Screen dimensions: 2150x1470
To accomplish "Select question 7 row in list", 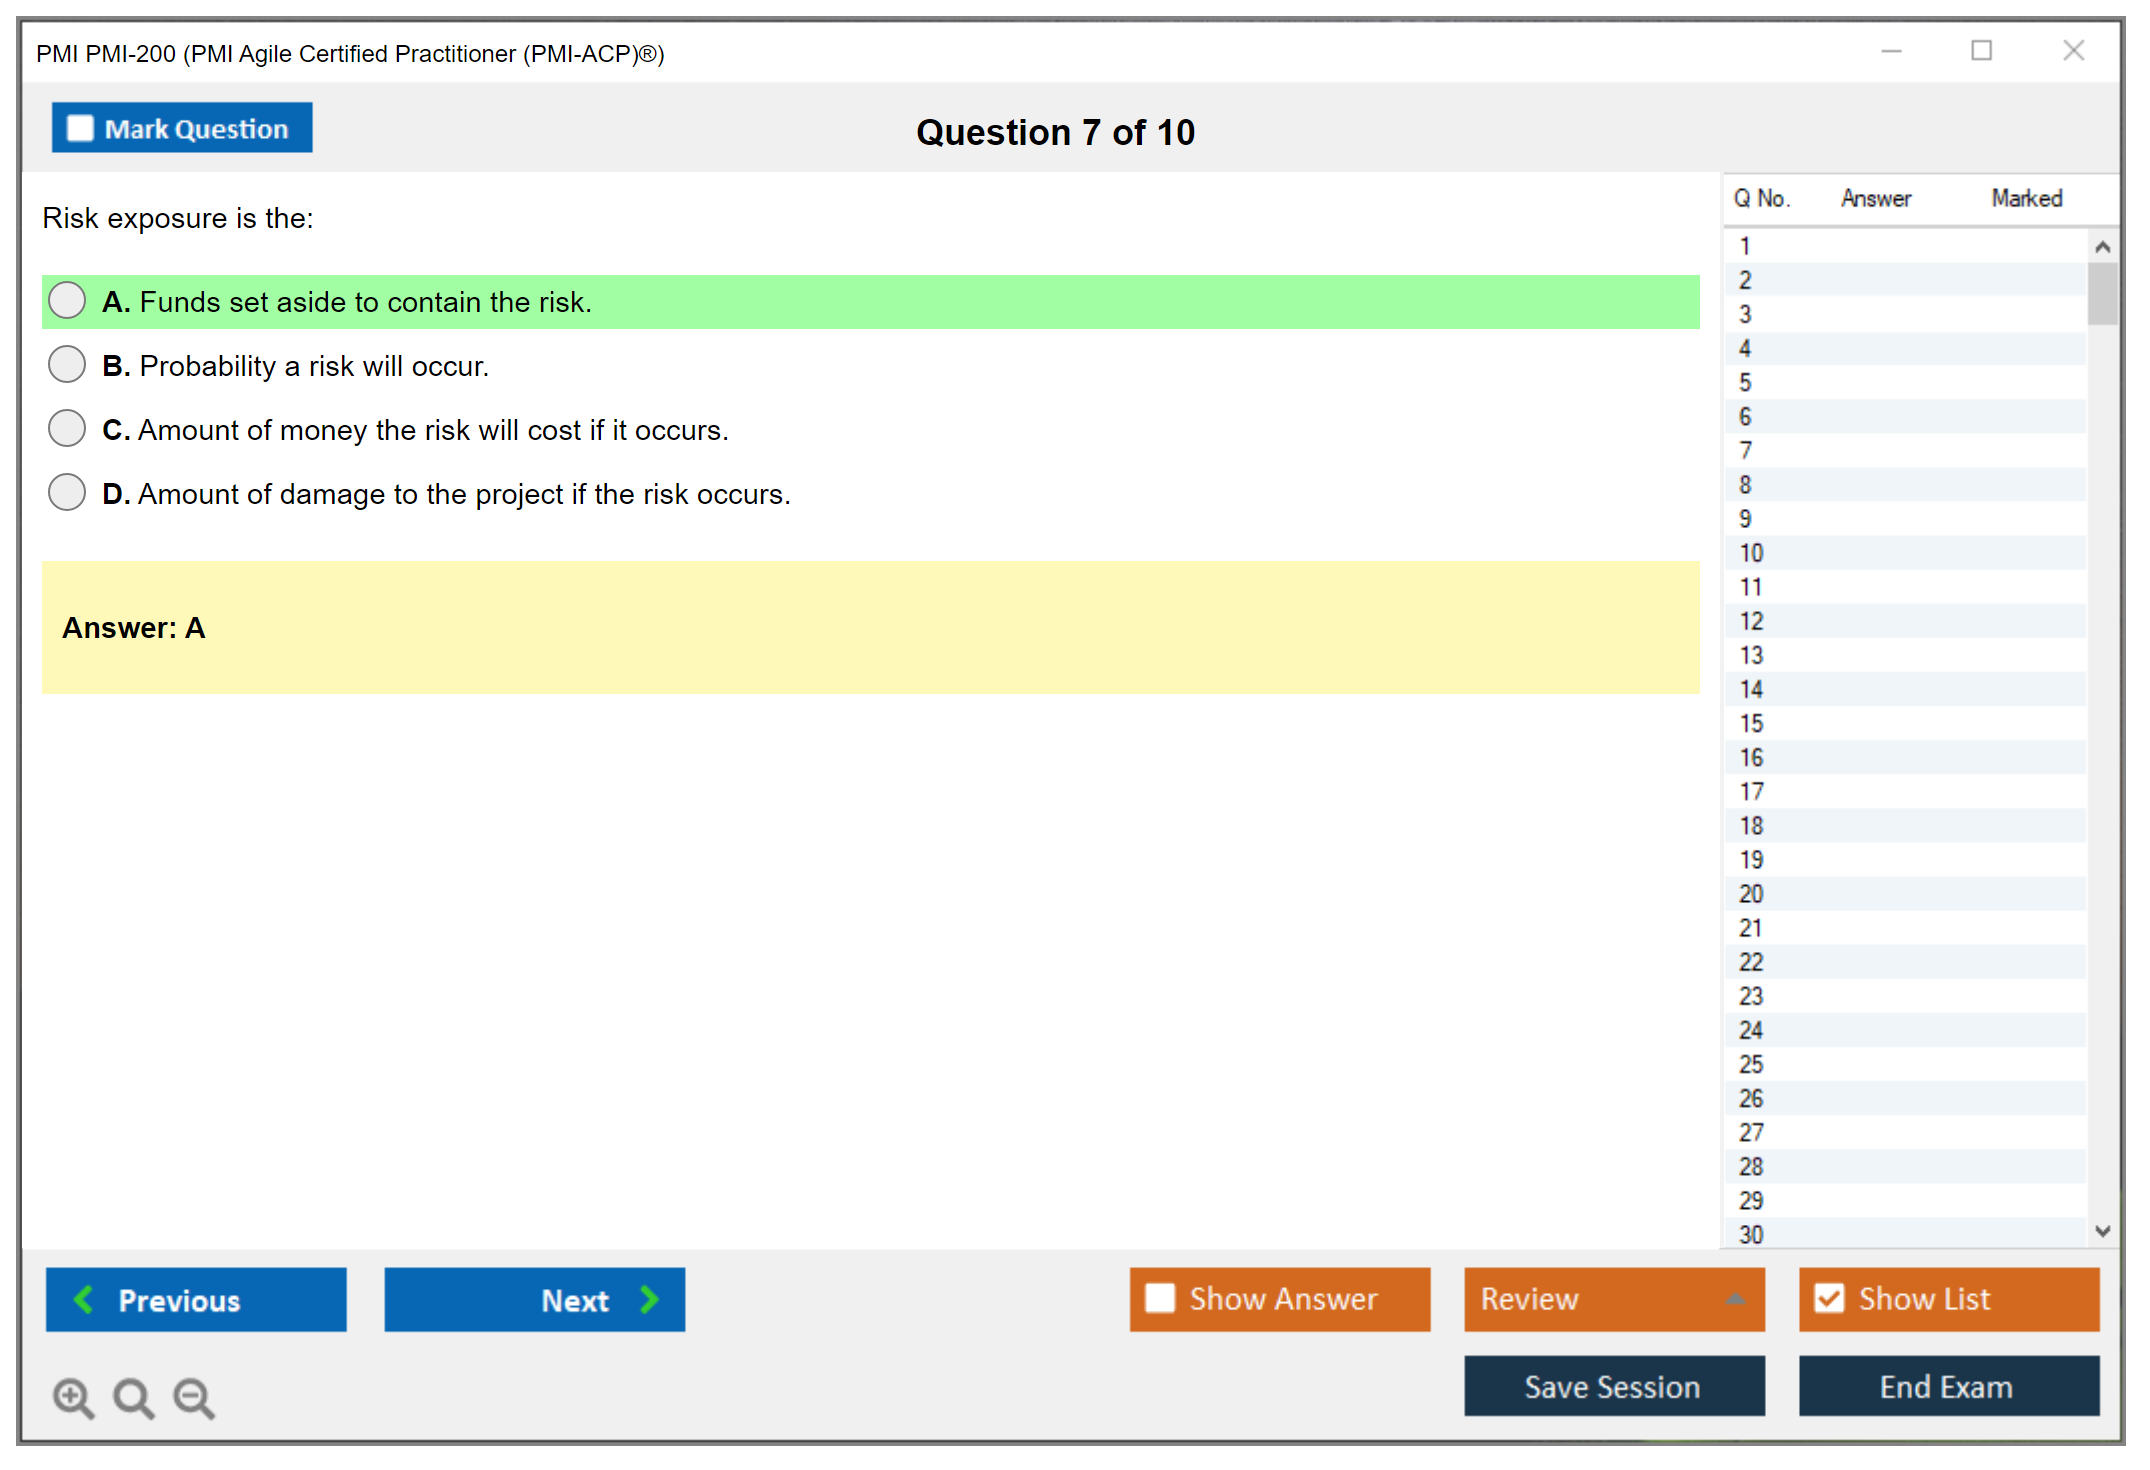I will [x=1745, y=450].
